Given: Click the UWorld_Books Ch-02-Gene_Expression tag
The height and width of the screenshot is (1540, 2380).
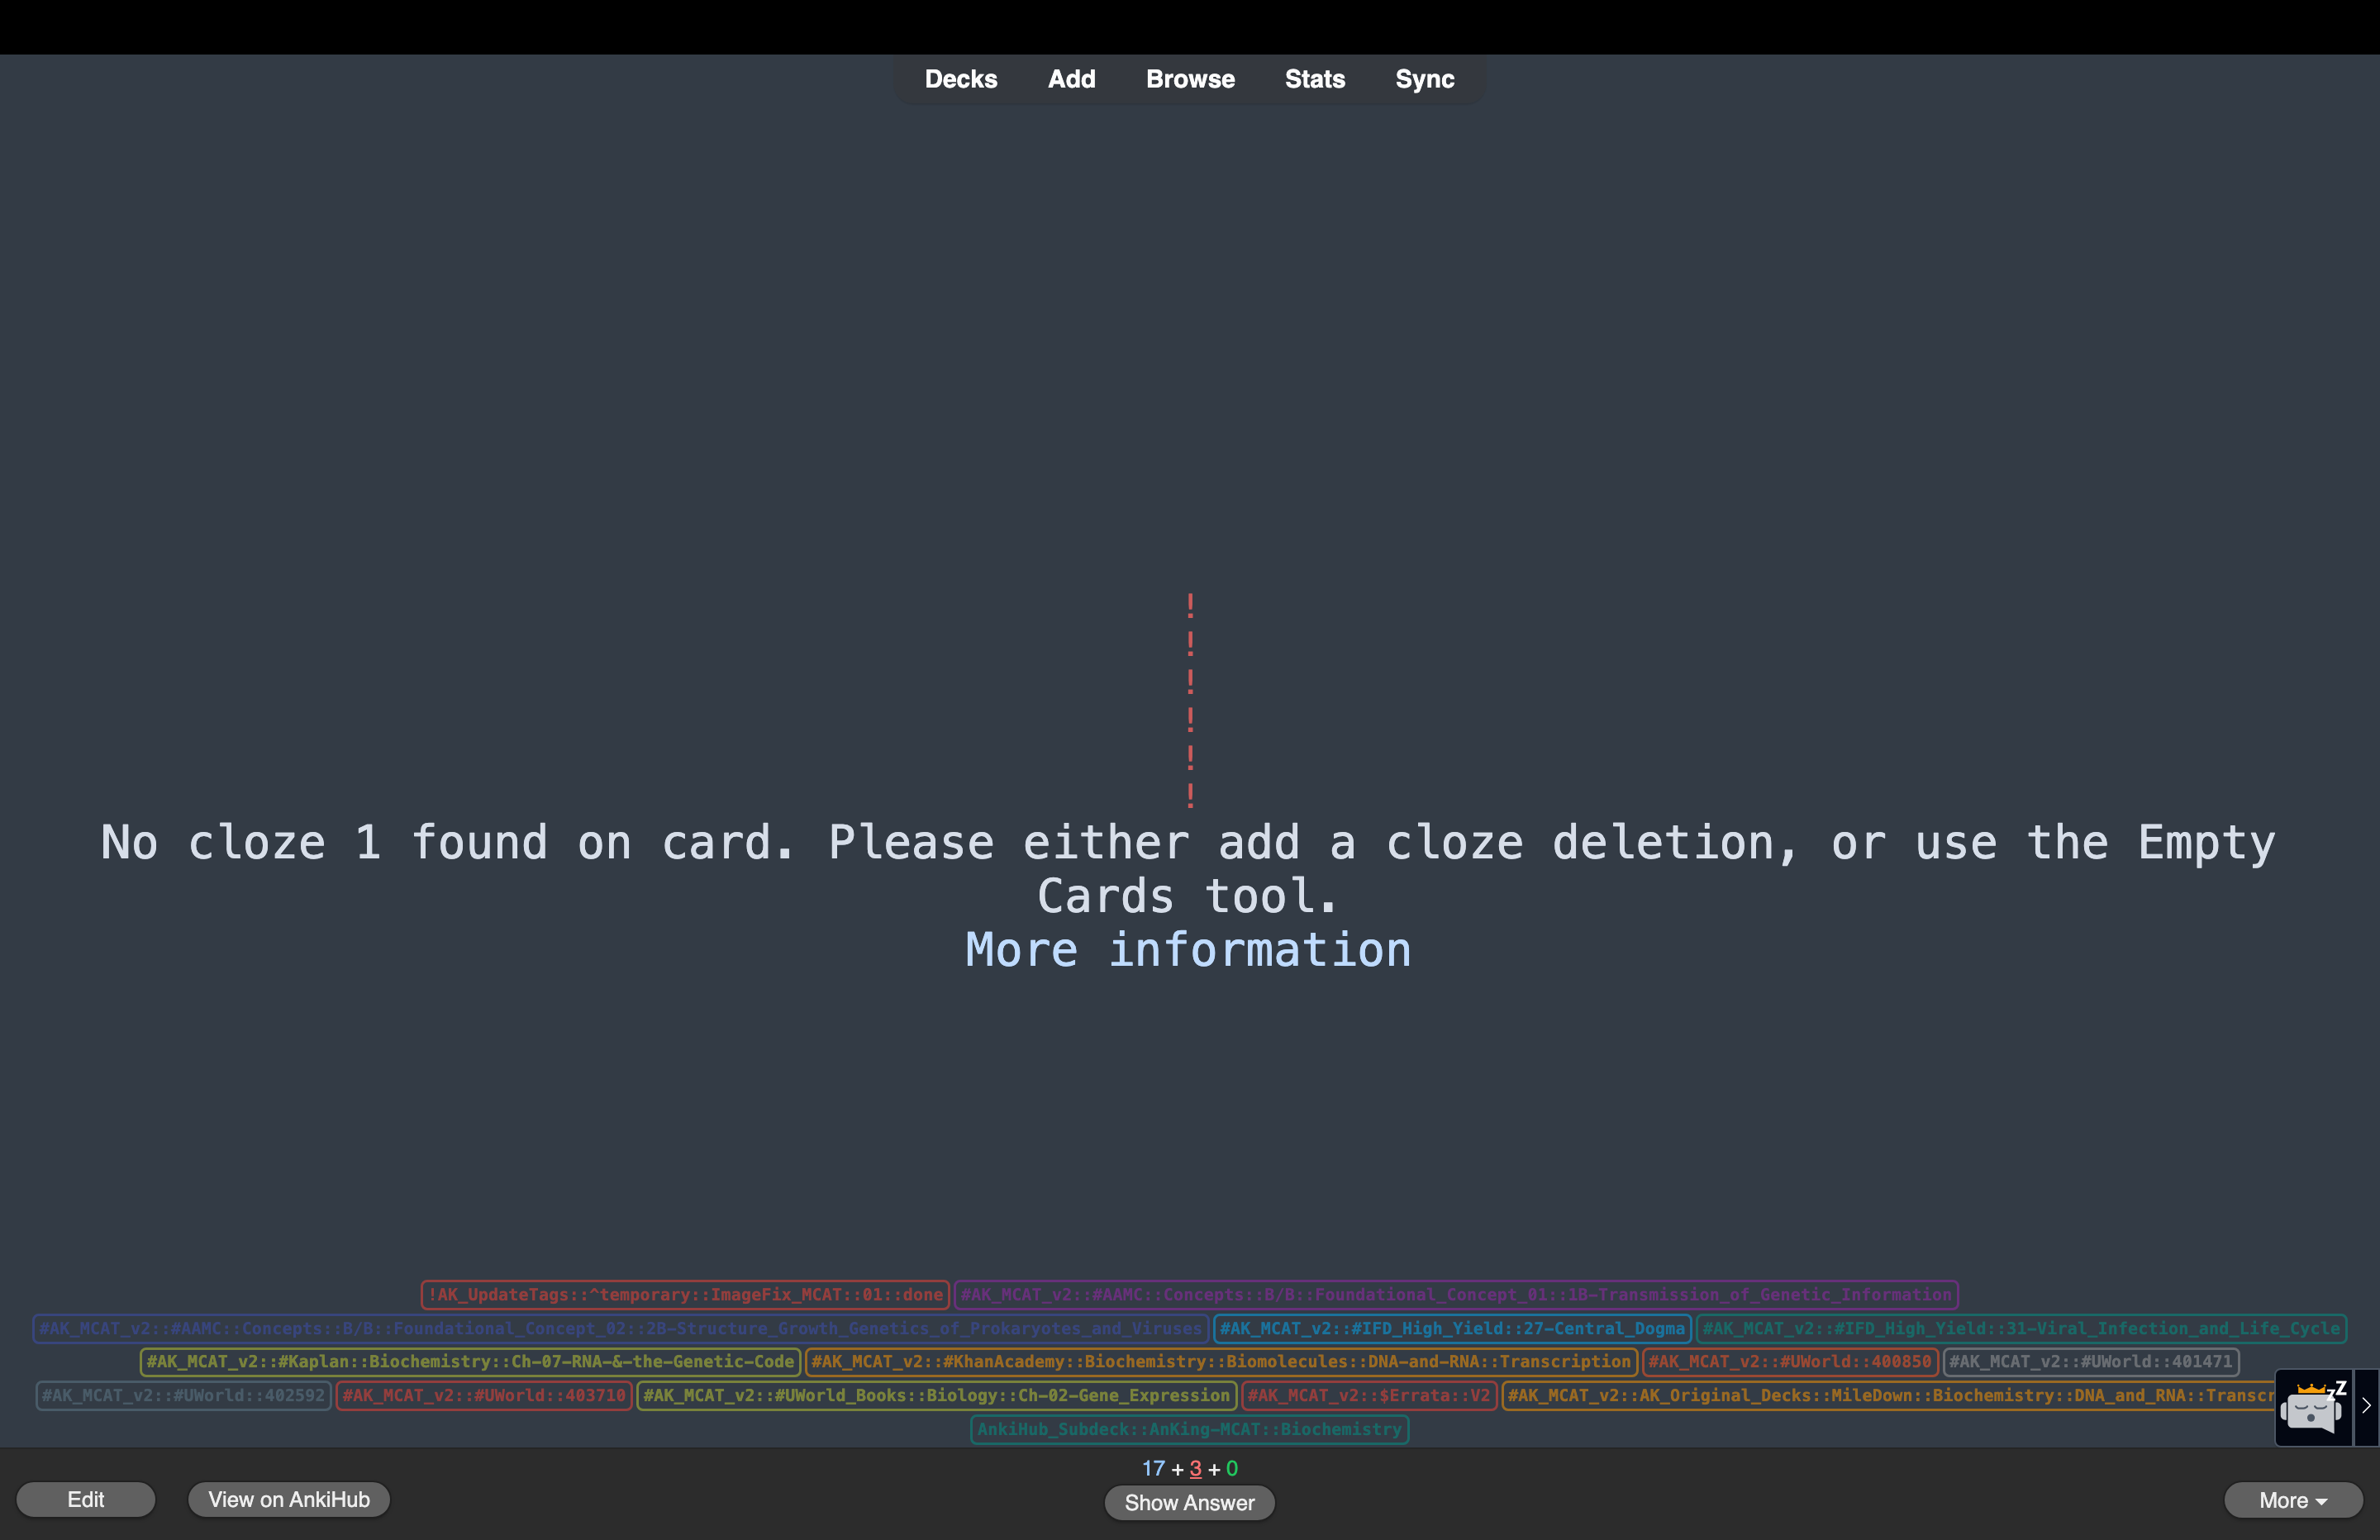Looking at the screenshot, I should point(936,1395).
